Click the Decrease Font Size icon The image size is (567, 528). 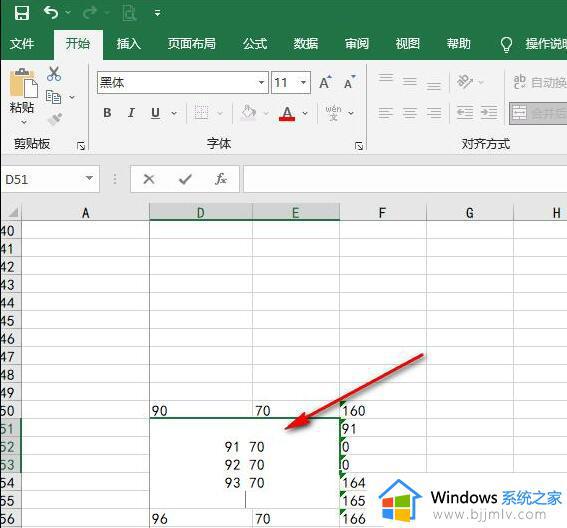click(x=349, y=82)
